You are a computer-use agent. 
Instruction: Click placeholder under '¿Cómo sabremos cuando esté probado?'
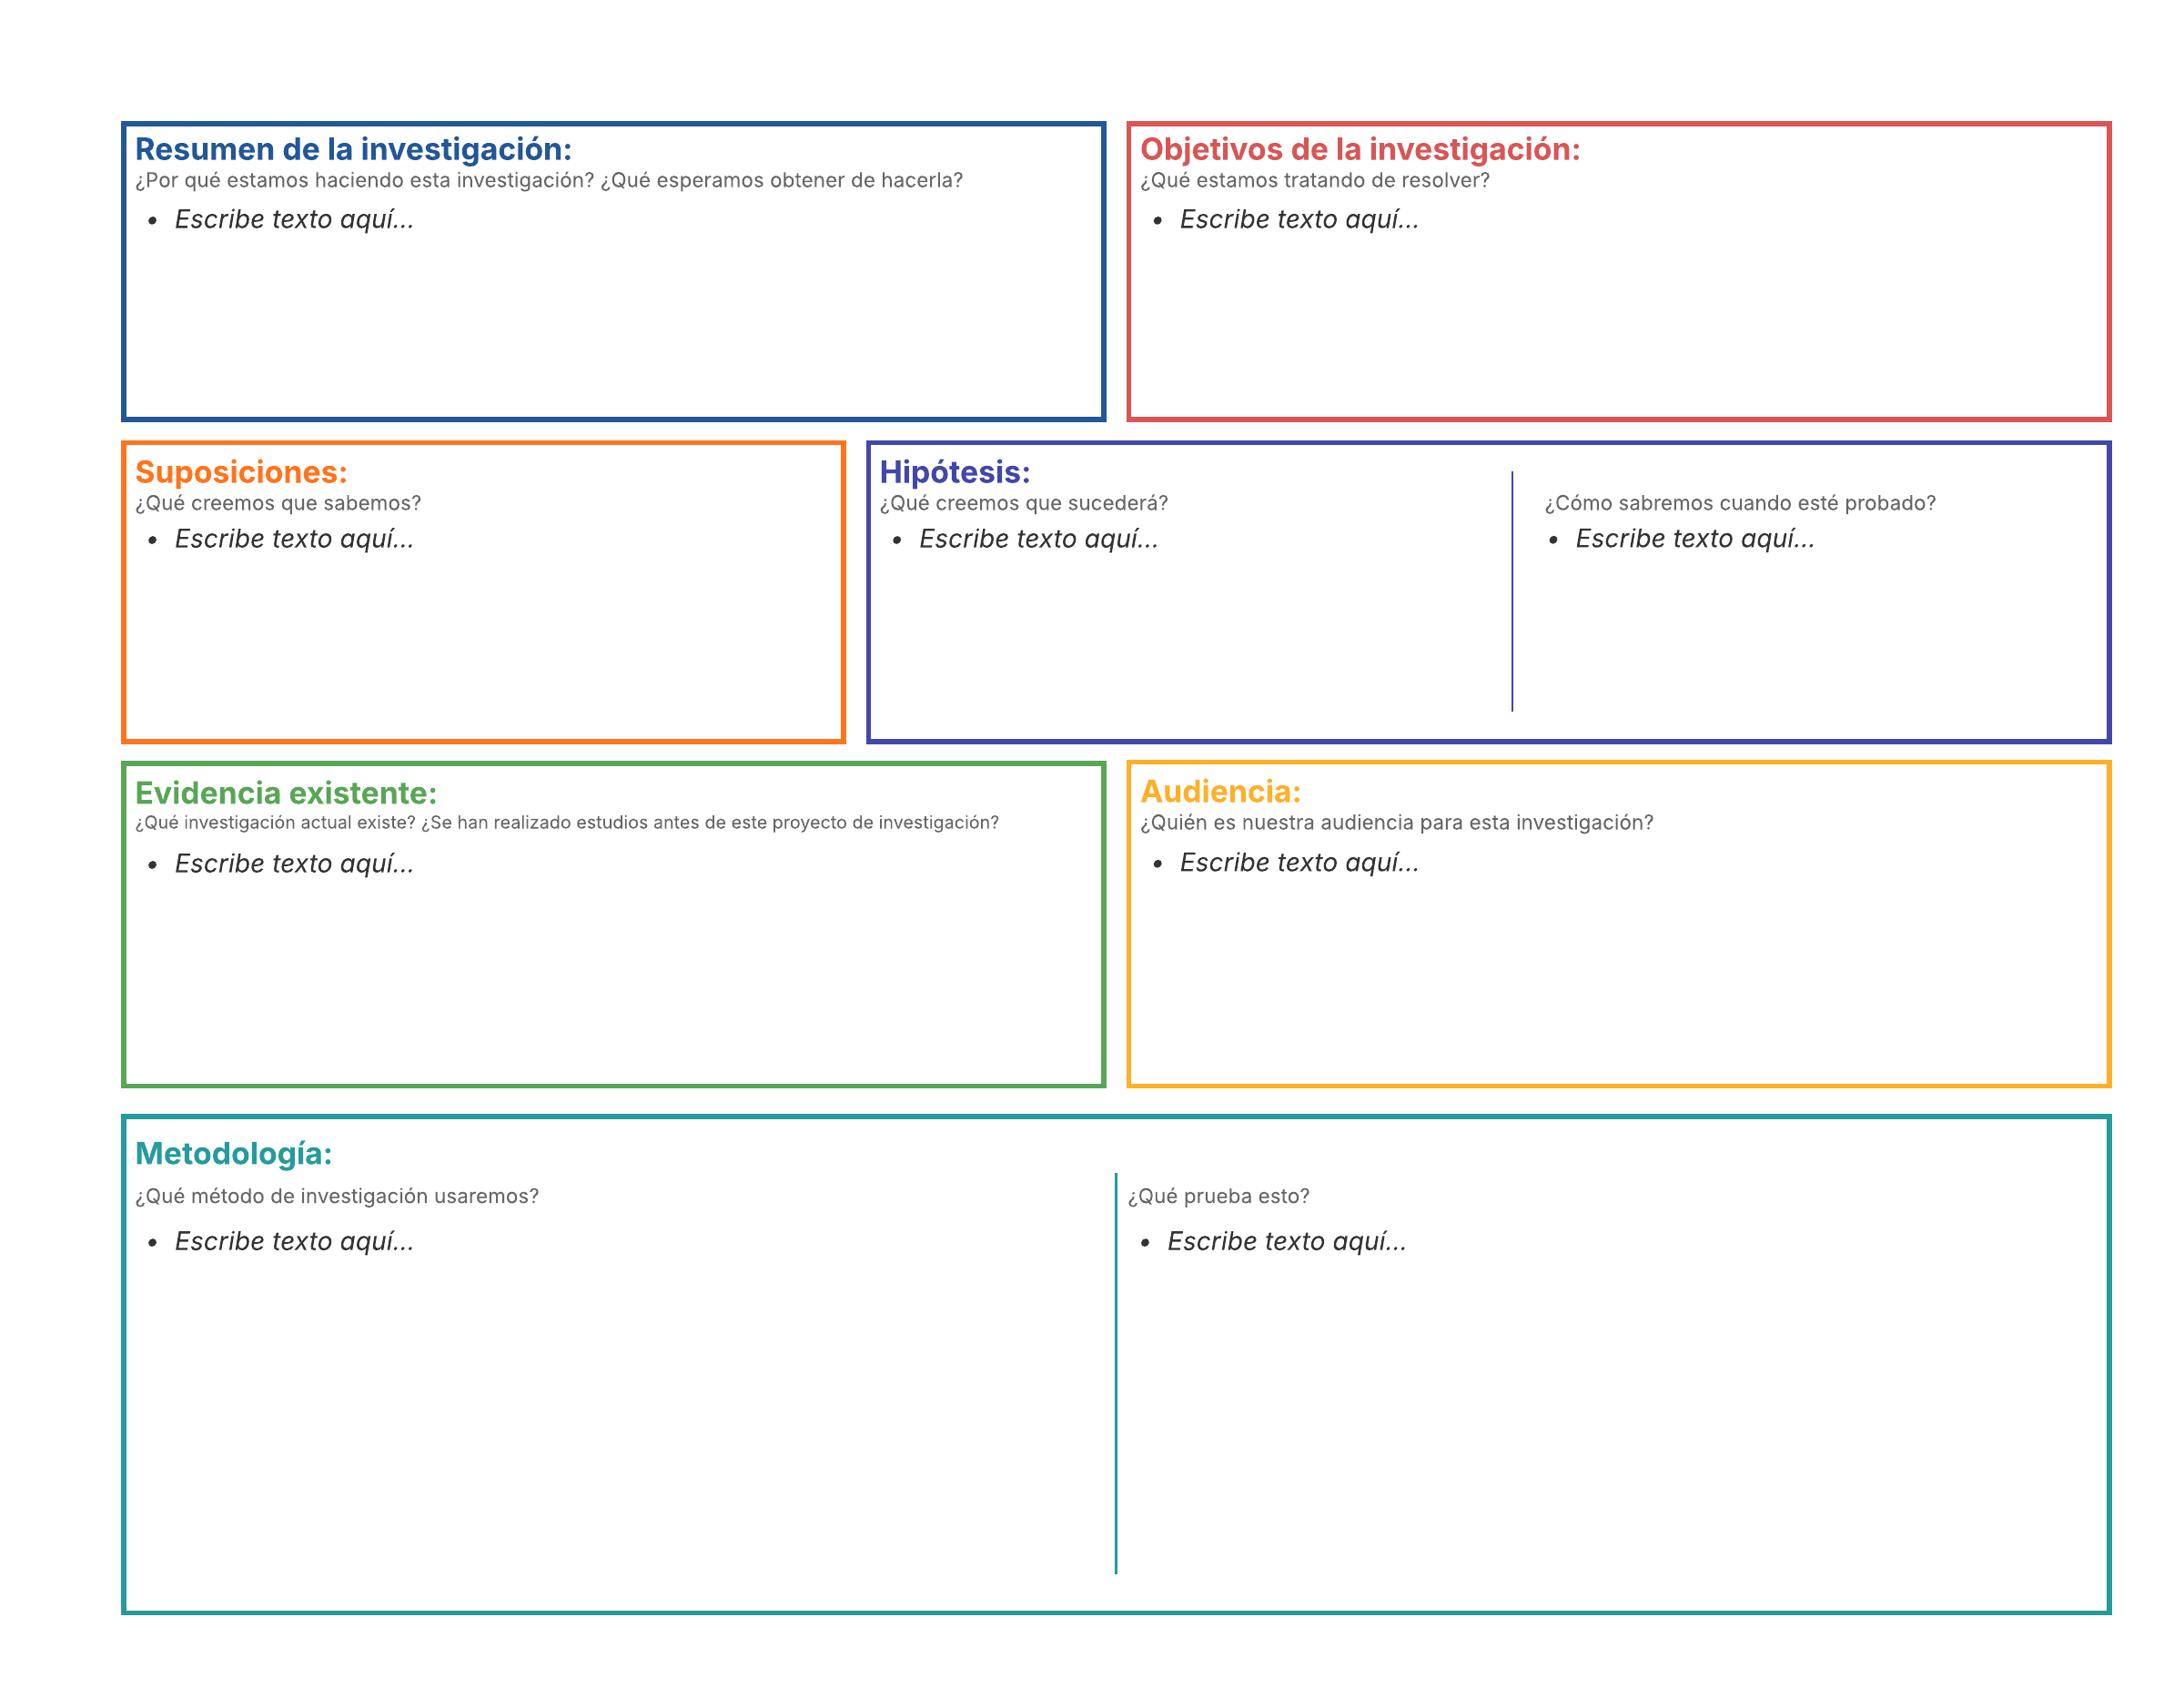[x=1694, y=539]
